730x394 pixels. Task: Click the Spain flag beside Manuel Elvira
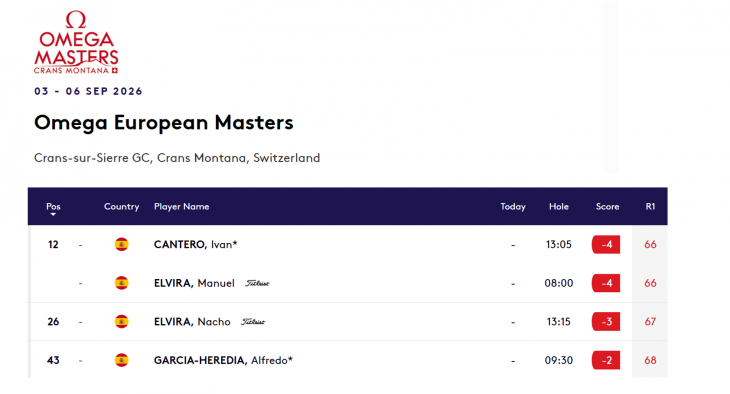(122, 283)
